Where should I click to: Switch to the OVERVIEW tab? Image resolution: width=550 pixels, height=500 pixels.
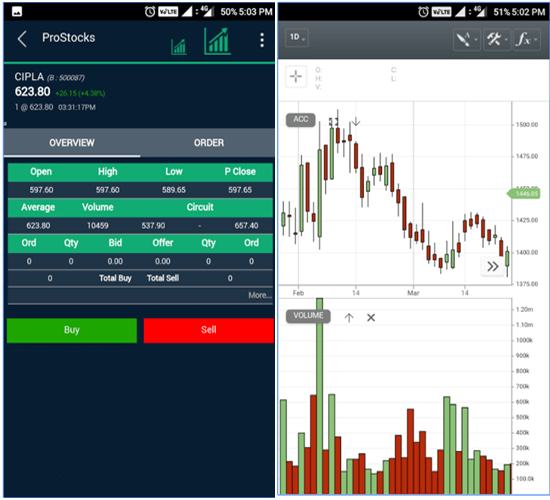(72, 143)
